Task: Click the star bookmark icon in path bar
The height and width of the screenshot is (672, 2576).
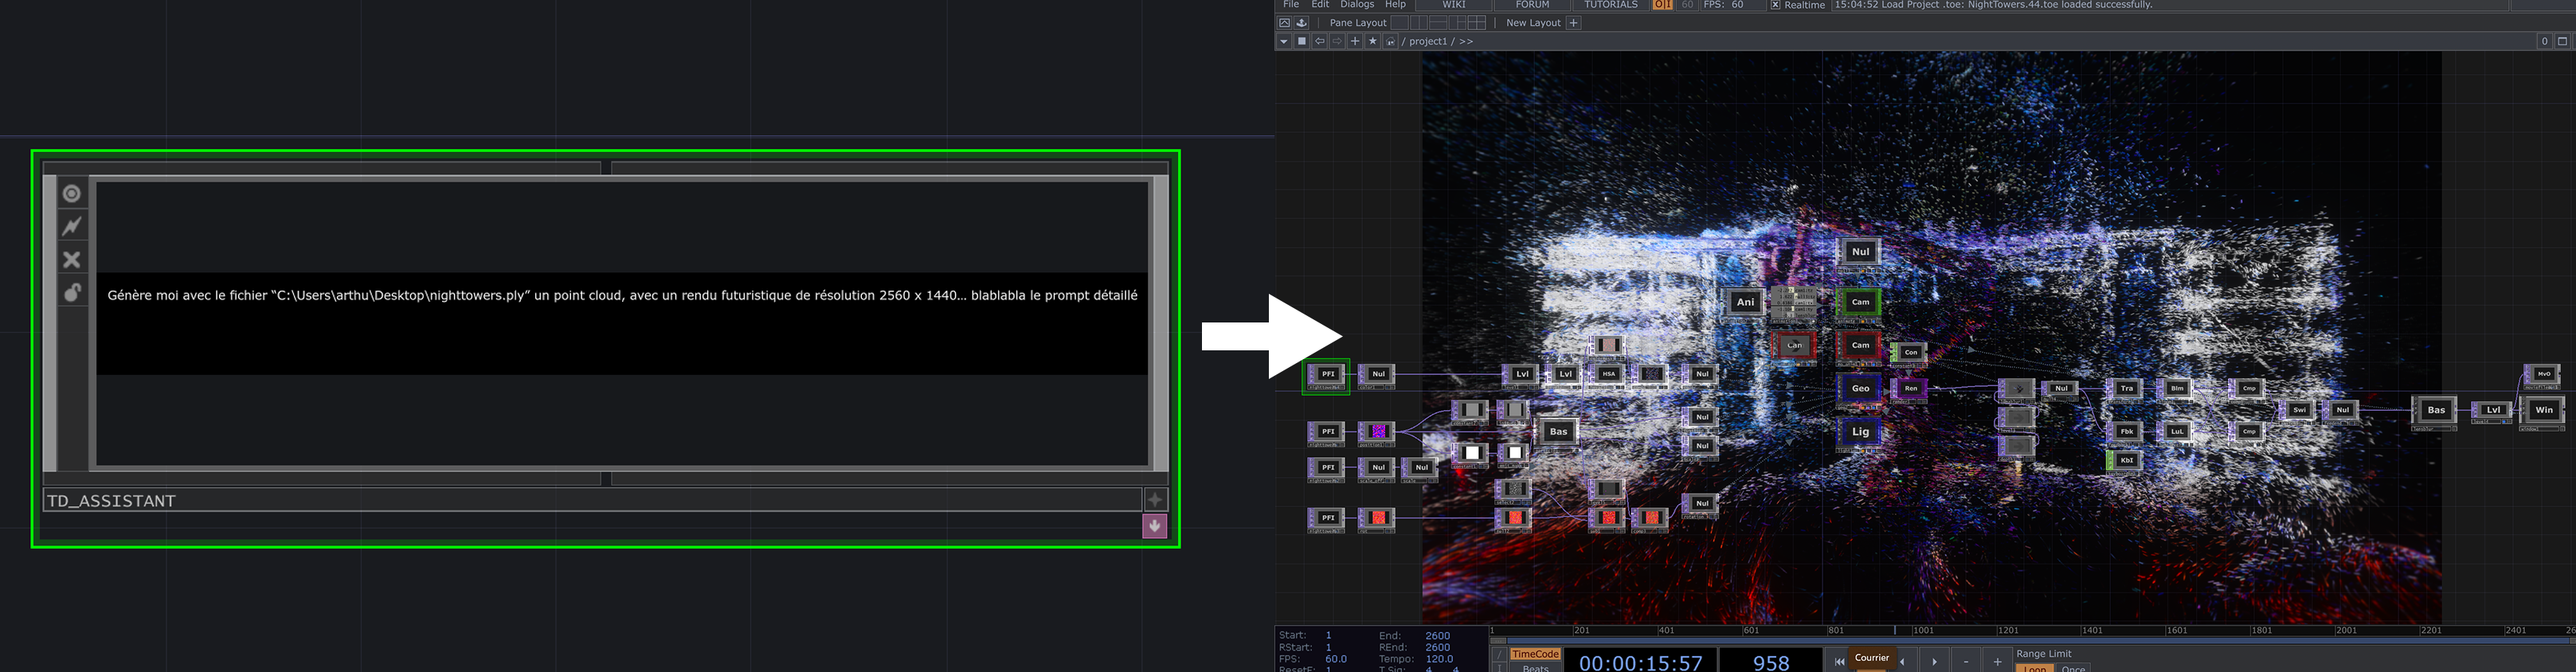Action: pos(1373,41)
